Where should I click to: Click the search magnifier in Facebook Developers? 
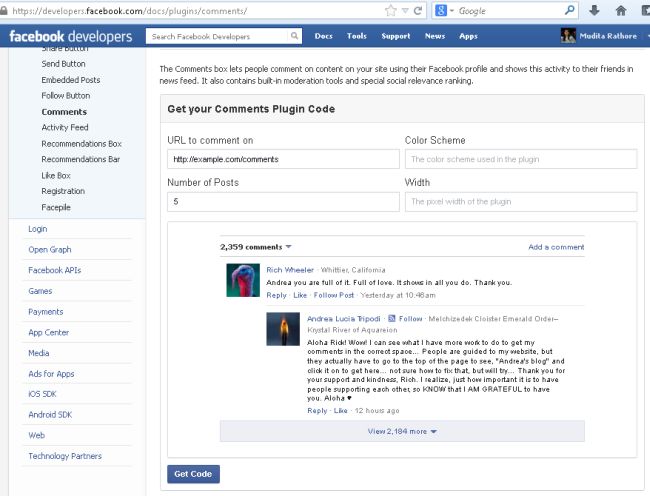click(x=294, y=36)
